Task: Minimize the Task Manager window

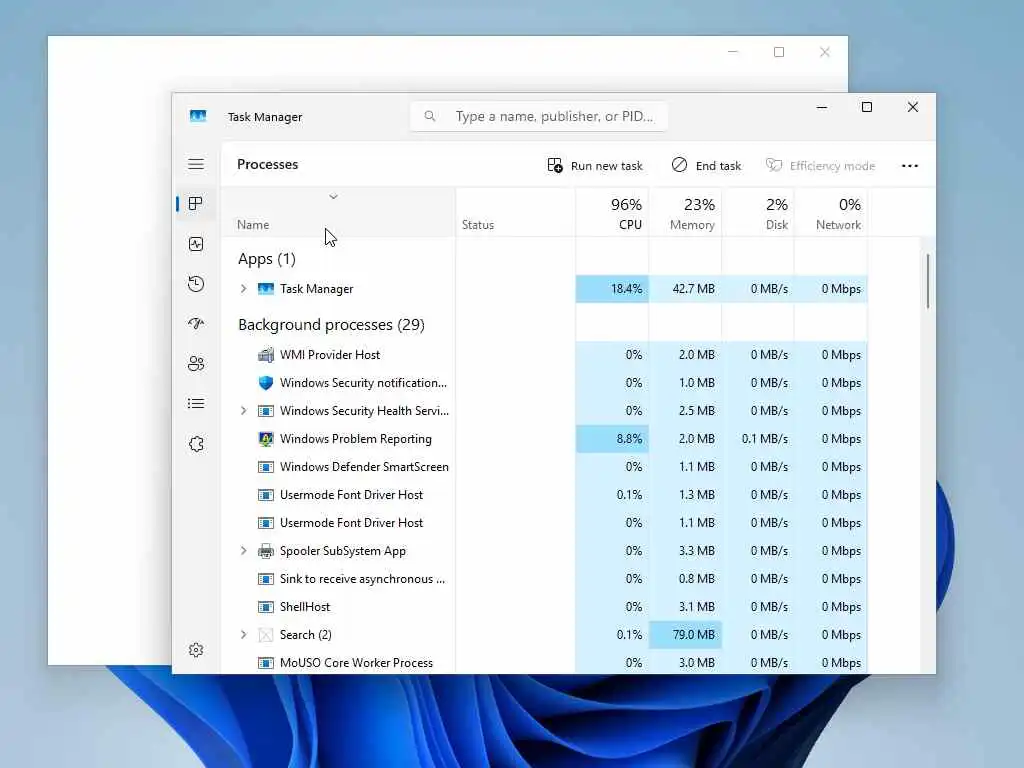Action: (822, 107)
